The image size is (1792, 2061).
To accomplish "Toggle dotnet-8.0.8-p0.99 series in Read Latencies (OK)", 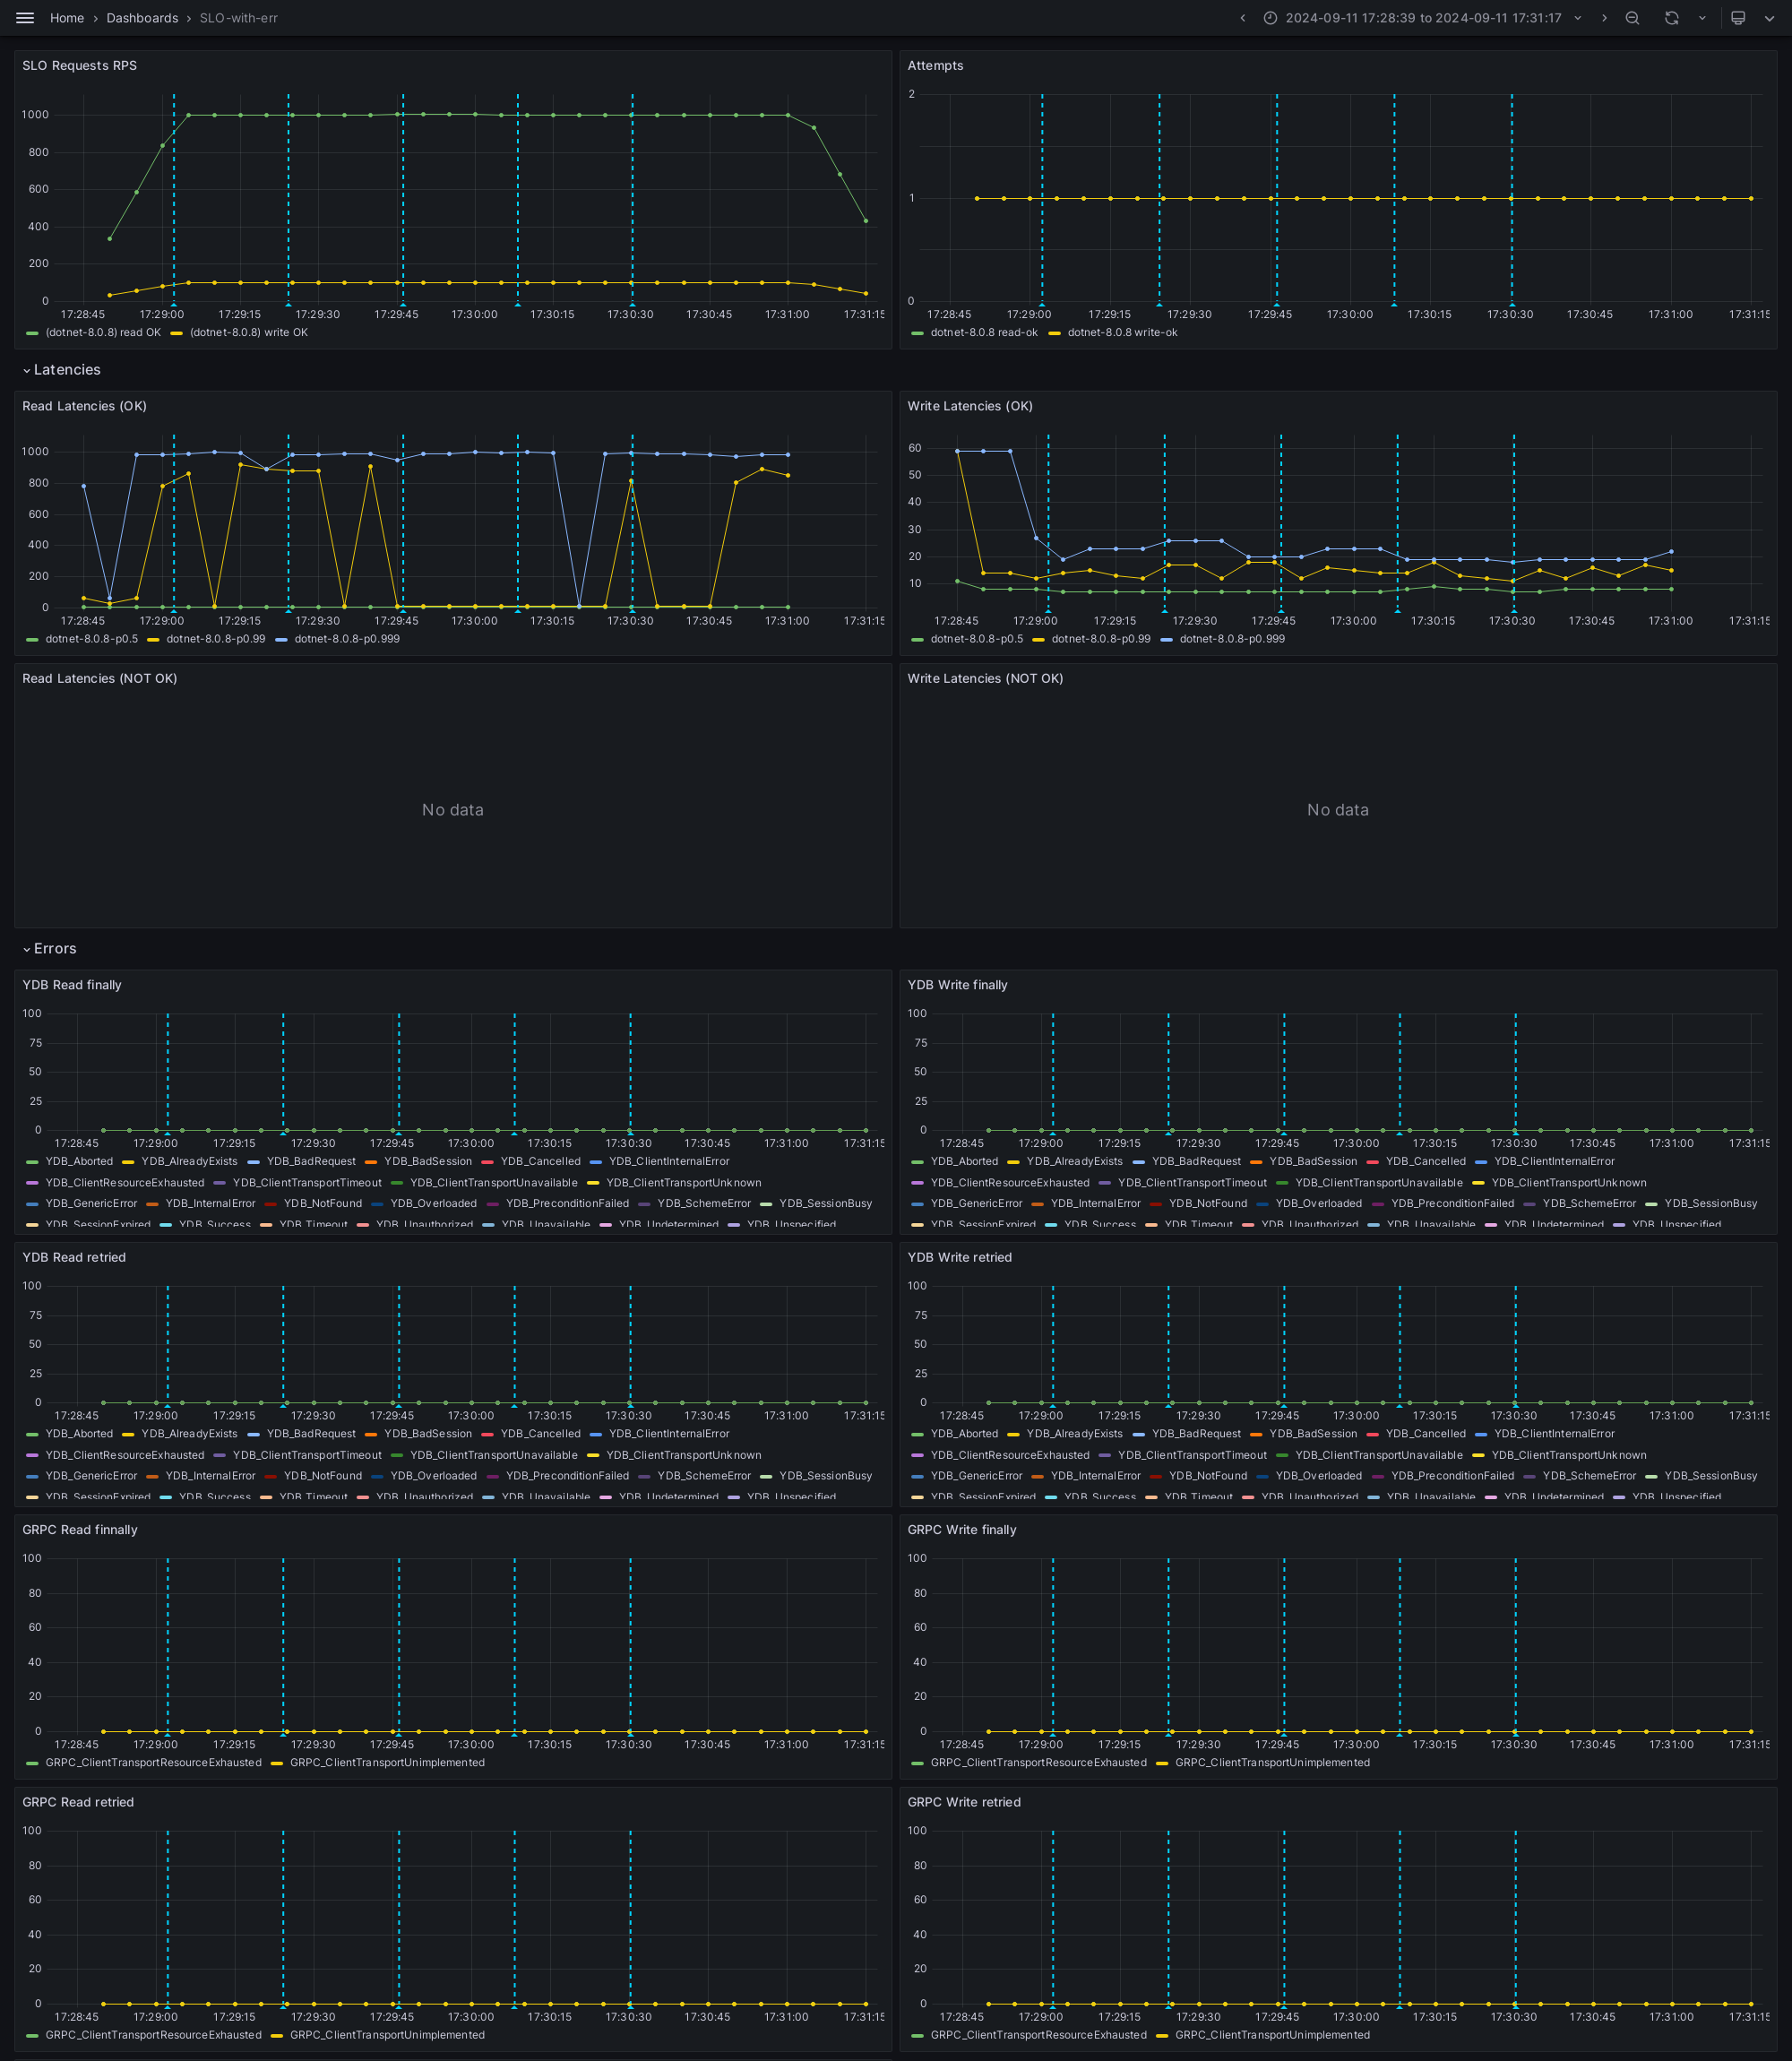I will click(x=216, y=639).
